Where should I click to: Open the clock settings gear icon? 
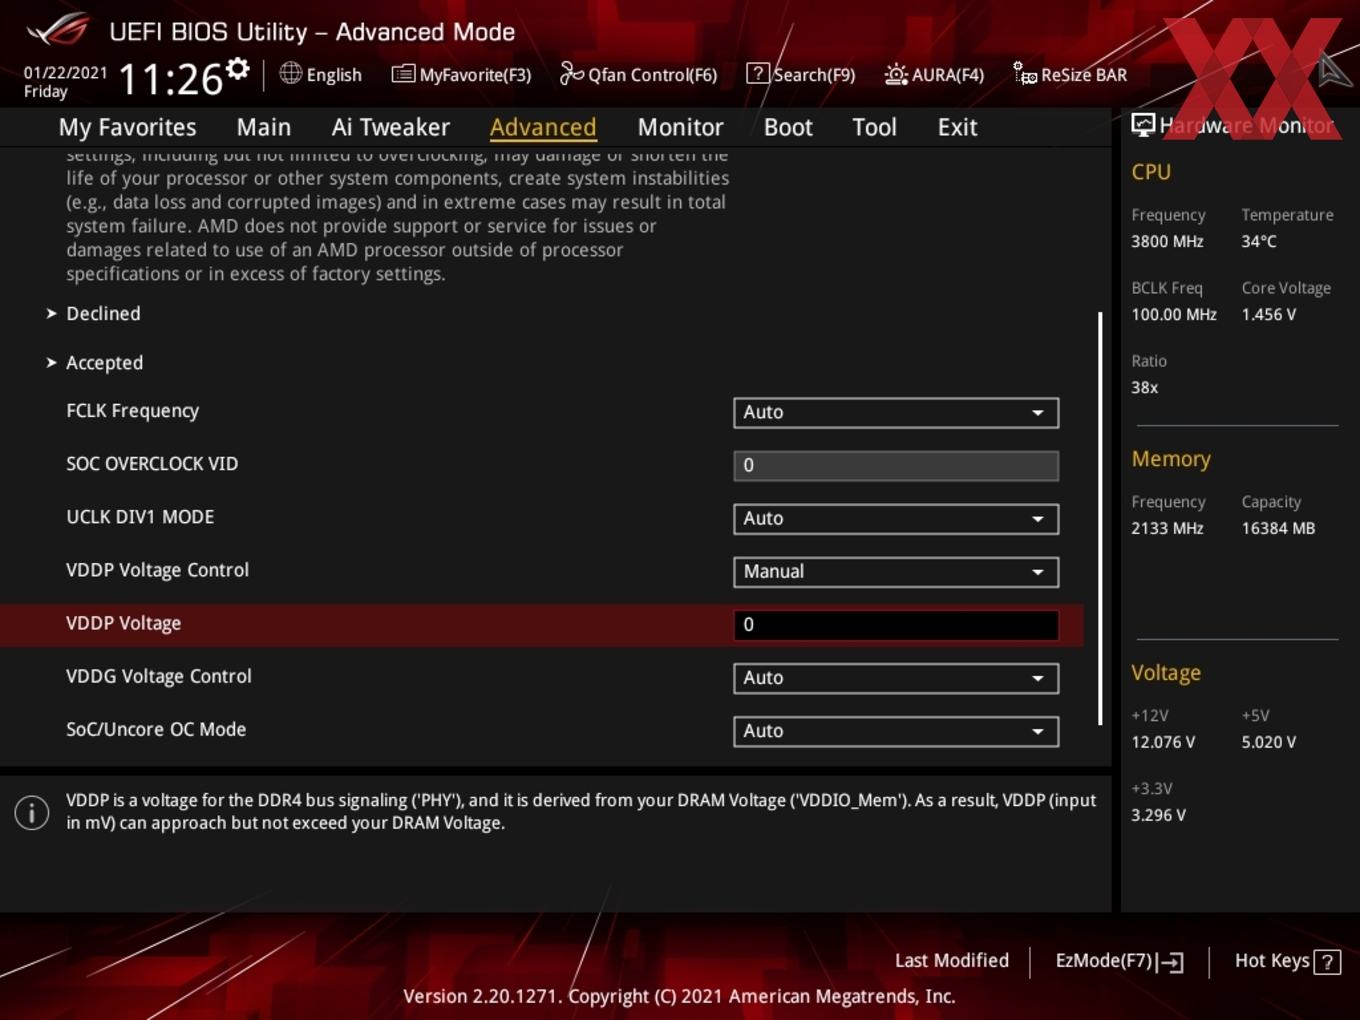click(x=237, y=69)
